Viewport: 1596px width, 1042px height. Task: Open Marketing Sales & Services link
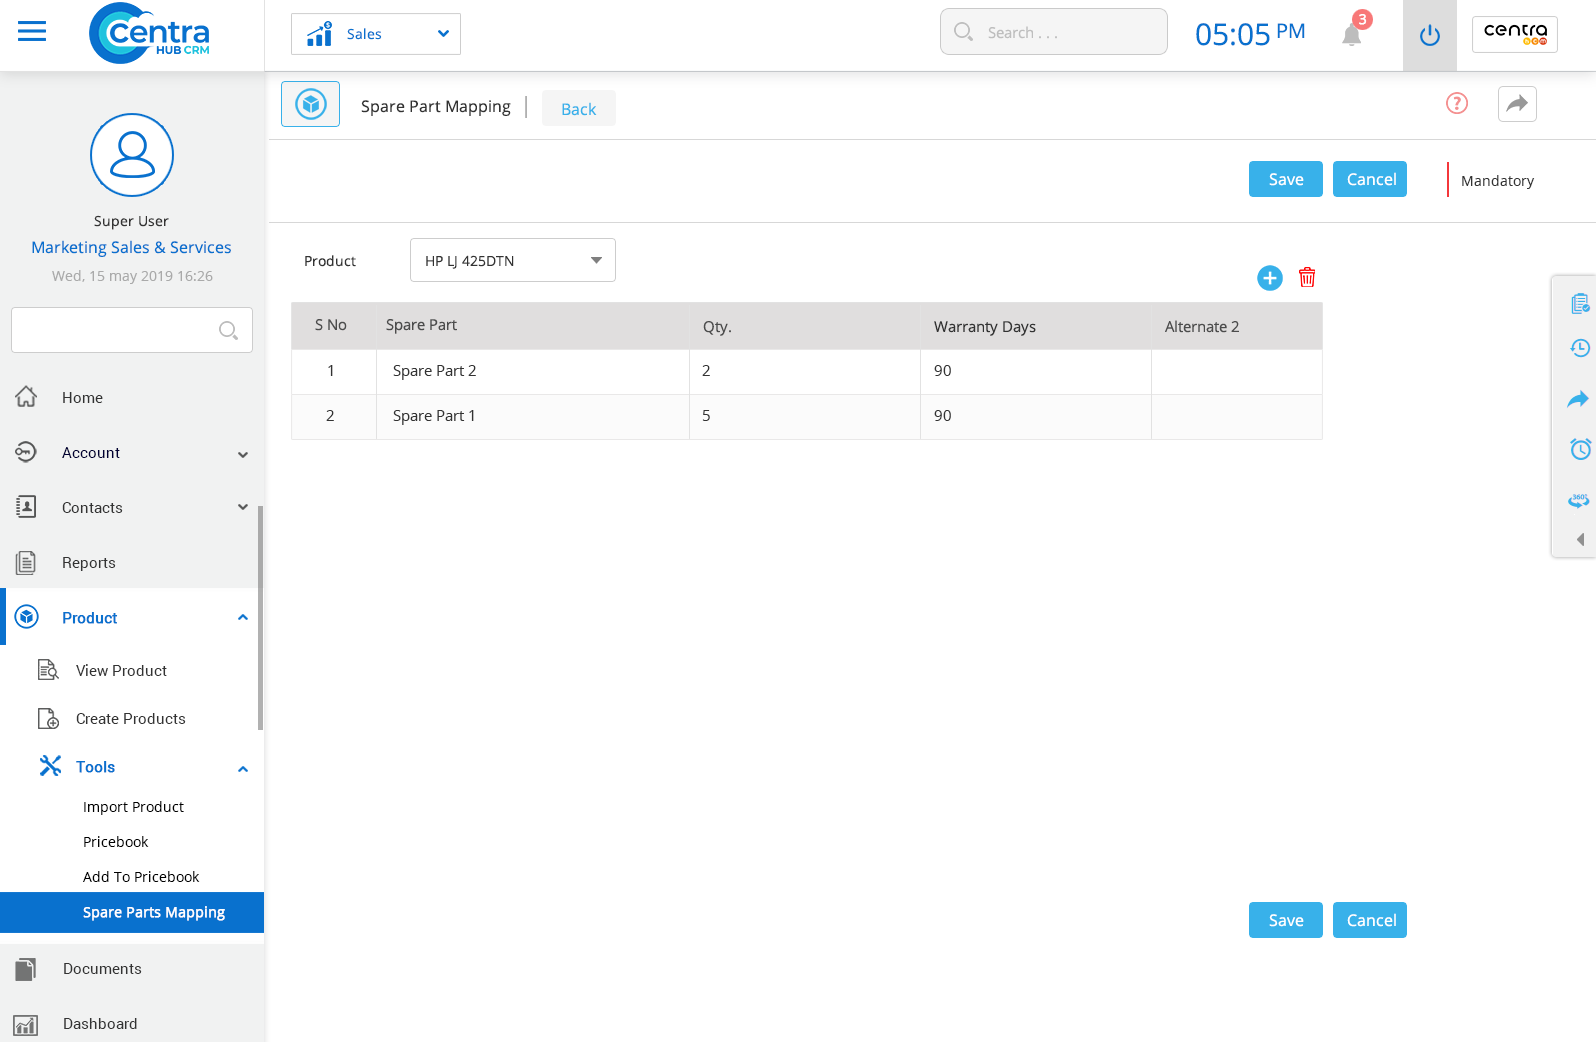coord(131,247)
